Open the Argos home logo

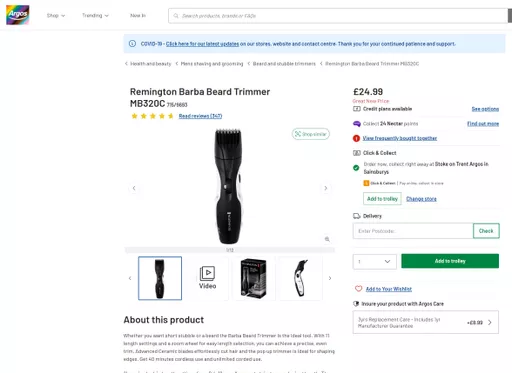pyautogui.click(x=18, y=15)
